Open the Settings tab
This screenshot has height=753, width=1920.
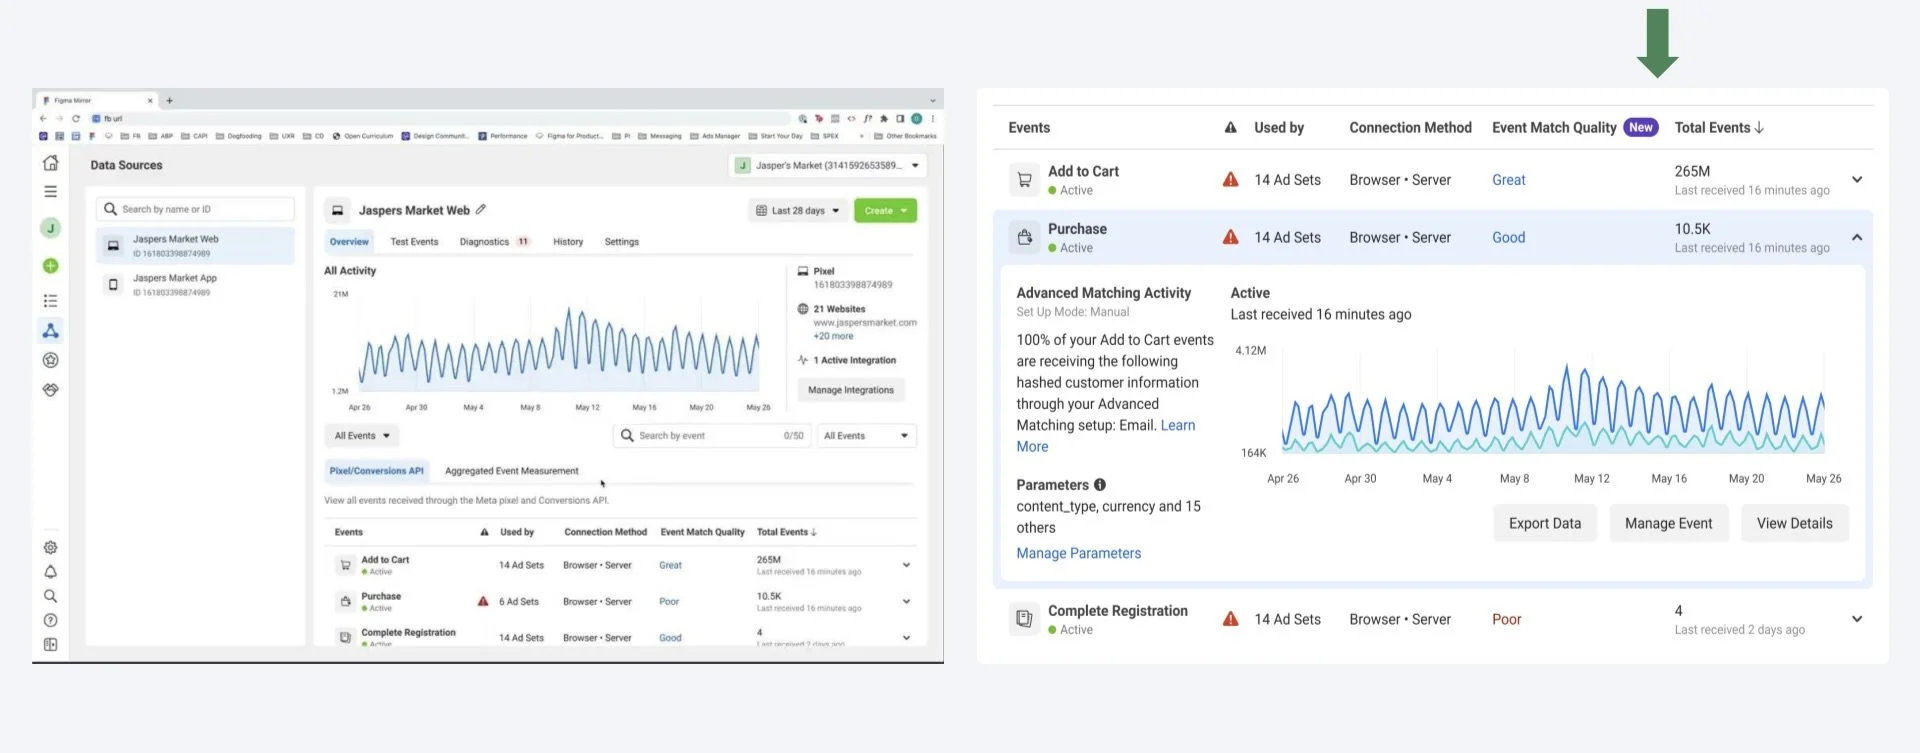[x=622, y=242]
